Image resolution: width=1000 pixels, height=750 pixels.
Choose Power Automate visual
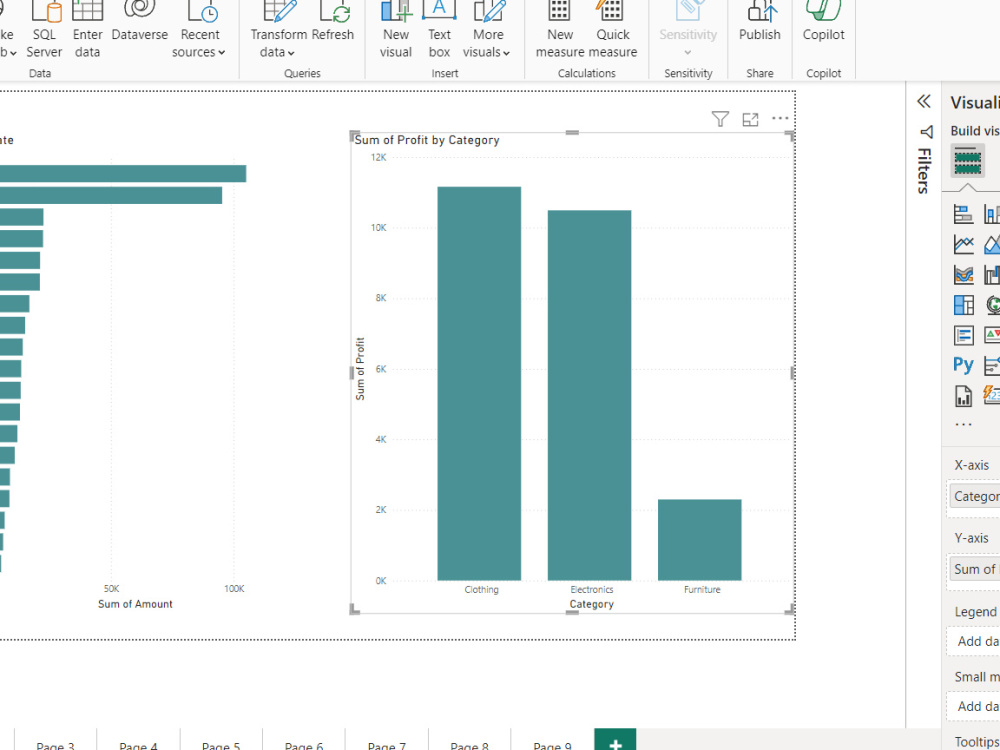992,395
